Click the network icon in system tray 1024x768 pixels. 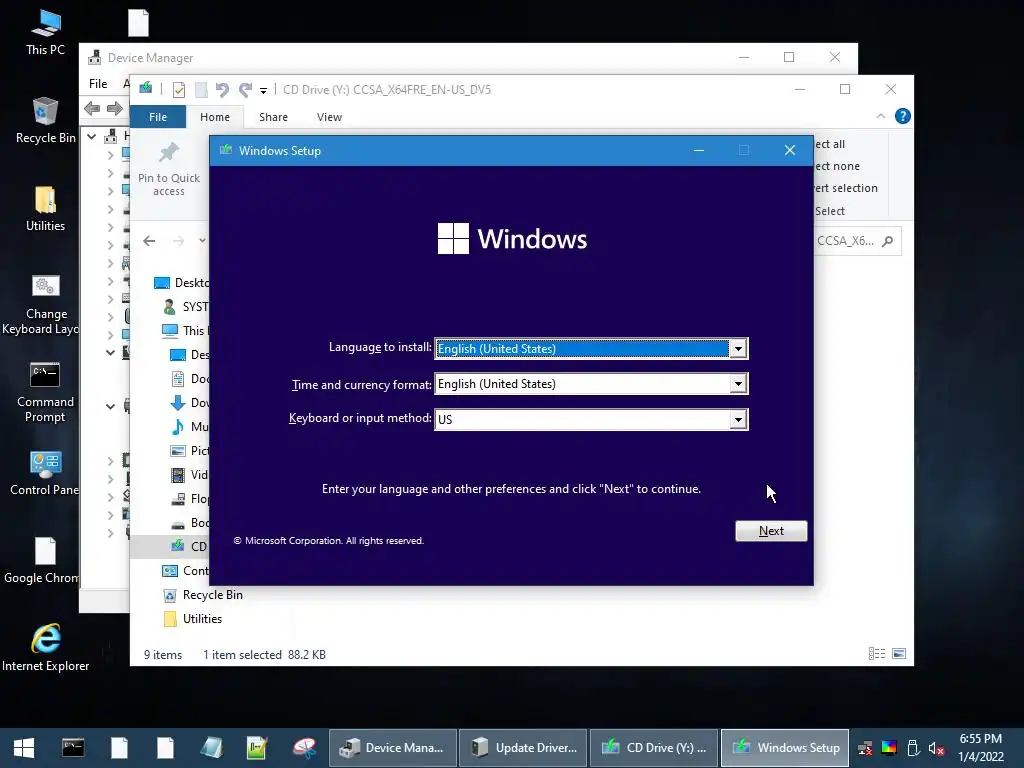tap(865, 748)
